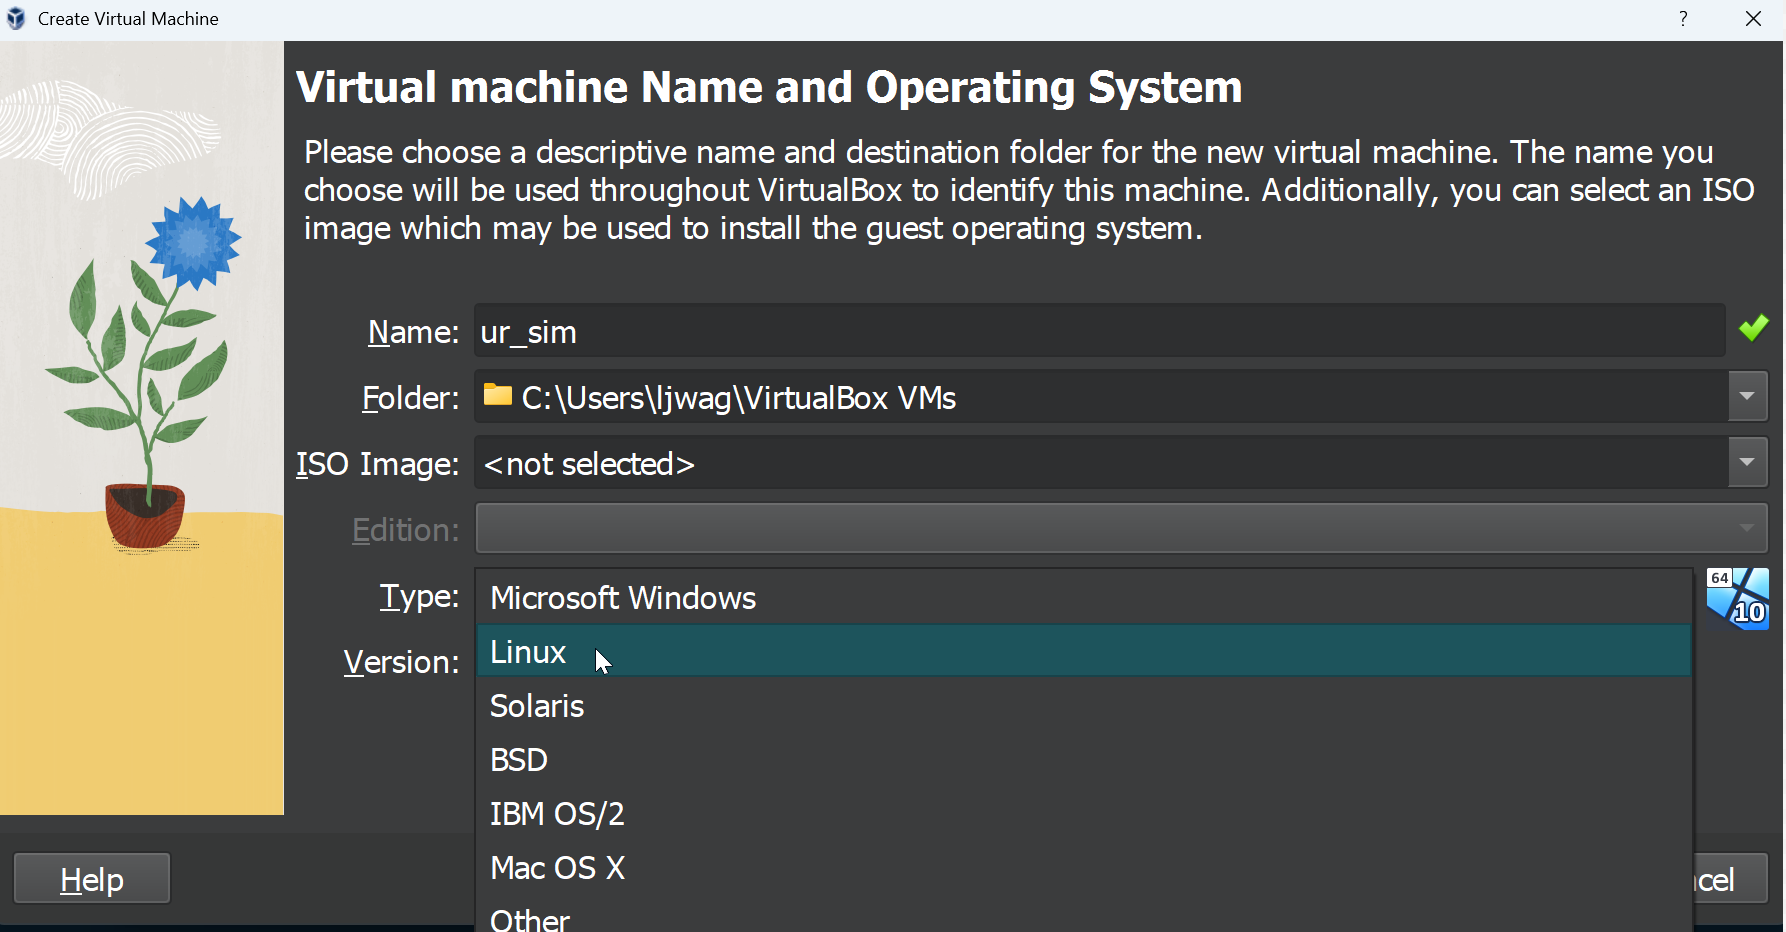The image size is (1786, 932).
Task: Click the partially hidden Cancel button
Action: 1730,879
